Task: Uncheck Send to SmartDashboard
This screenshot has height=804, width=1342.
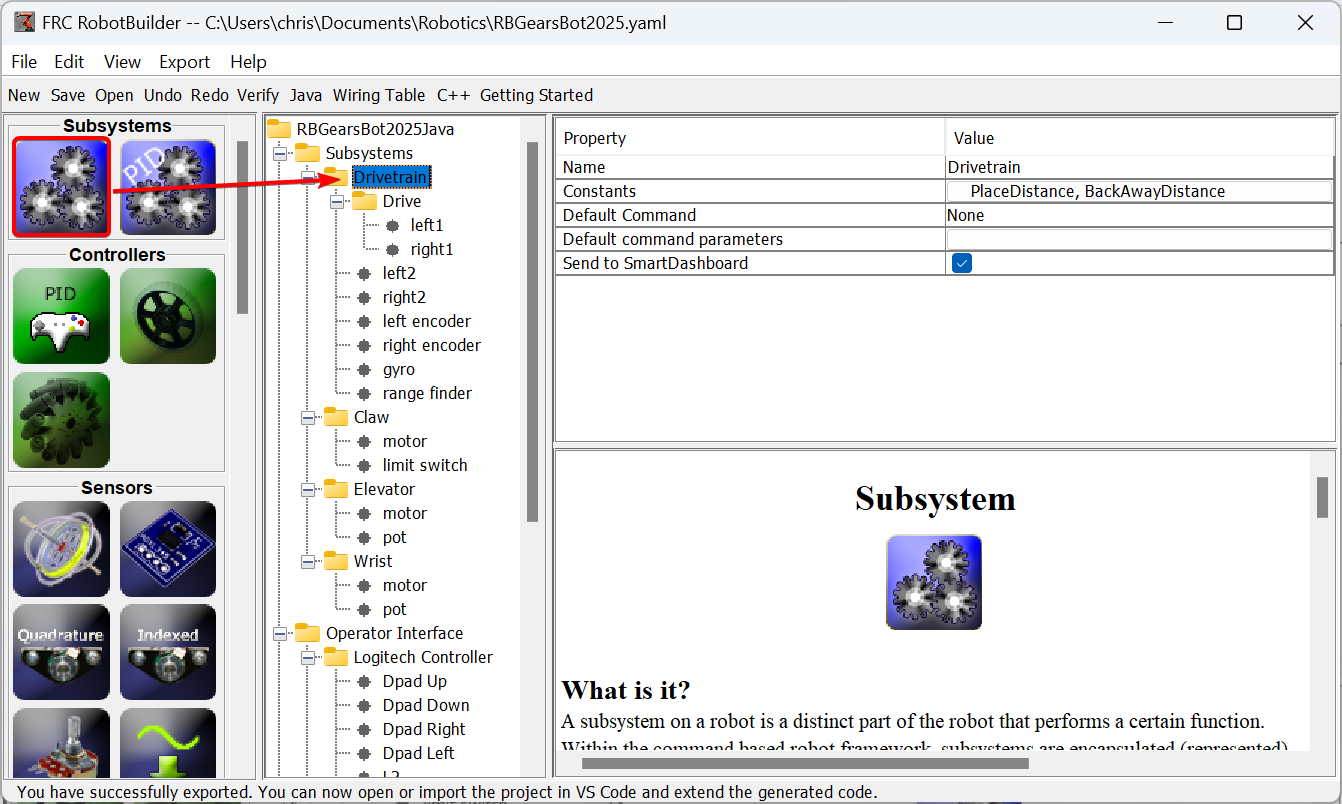Action: coord(961,263)
